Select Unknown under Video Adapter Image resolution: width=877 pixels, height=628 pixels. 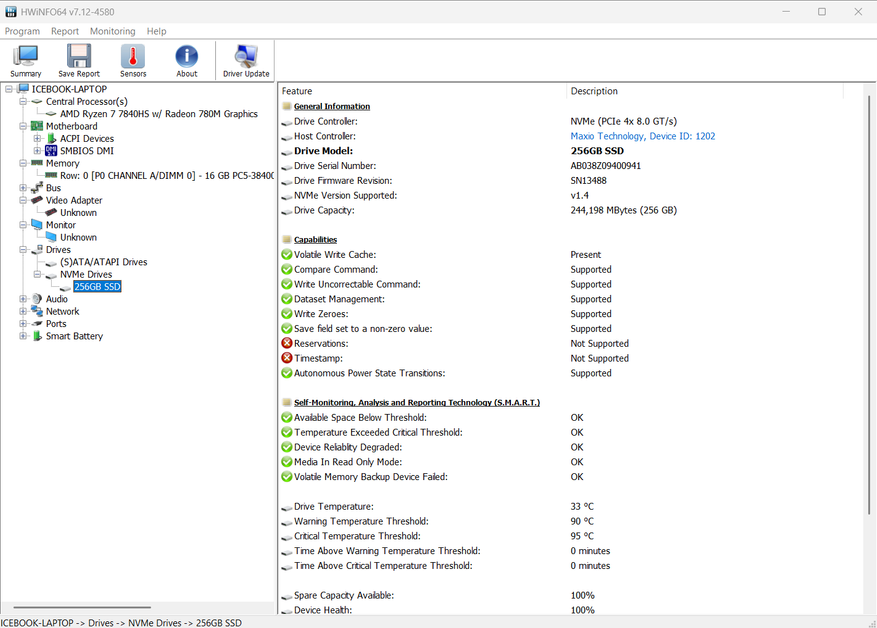(78, 213)
